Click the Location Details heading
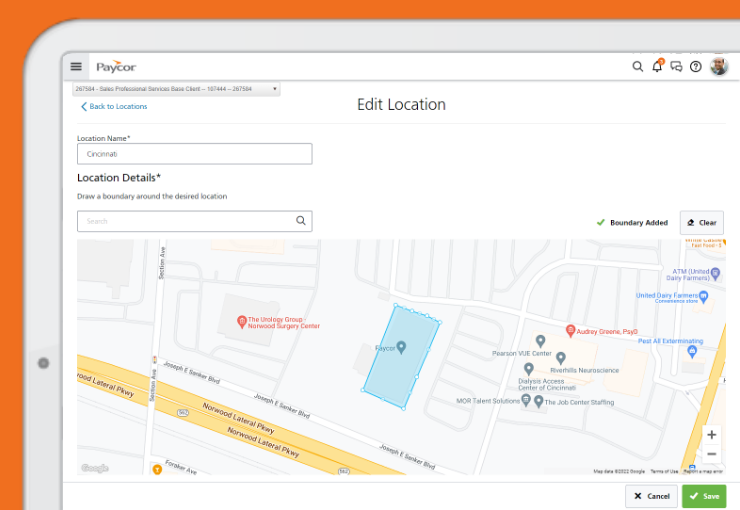 pyautogui.click(x=119, y=178)
